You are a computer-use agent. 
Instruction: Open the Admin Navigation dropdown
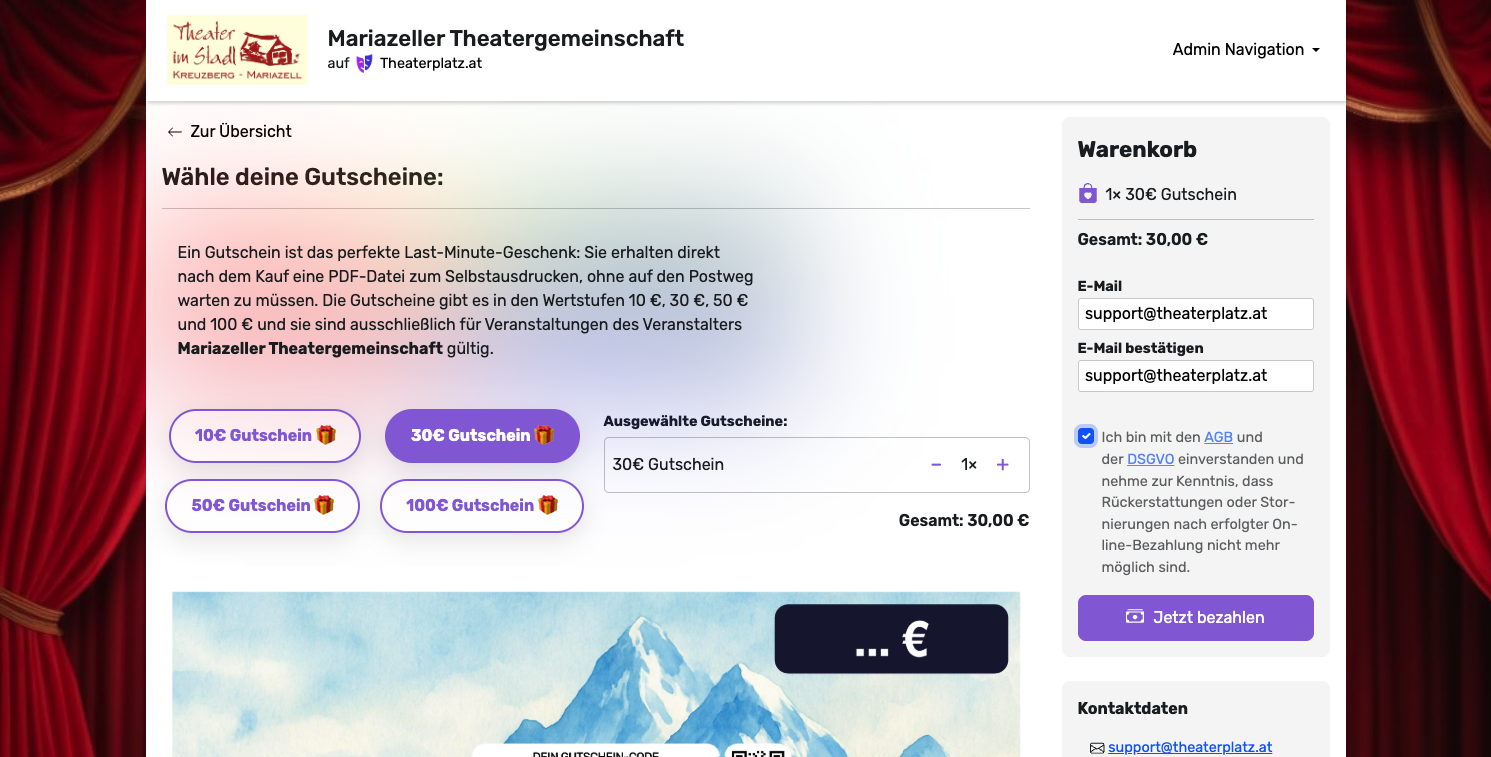click(1246, 50)
